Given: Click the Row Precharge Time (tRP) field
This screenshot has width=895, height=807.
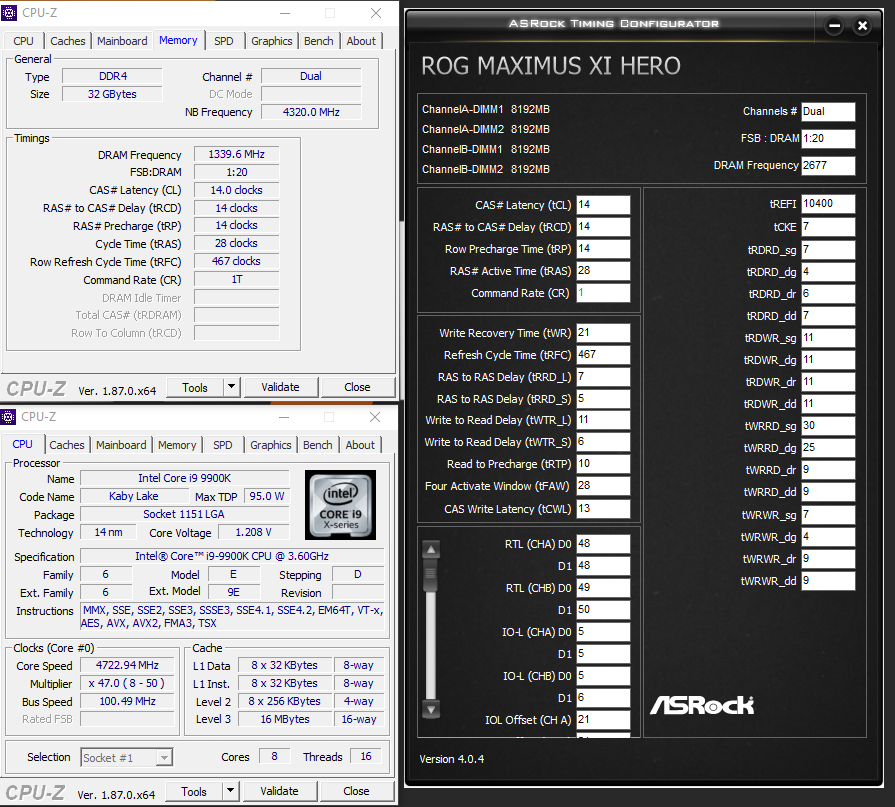Looking at the screenshot, I should 603,249.
